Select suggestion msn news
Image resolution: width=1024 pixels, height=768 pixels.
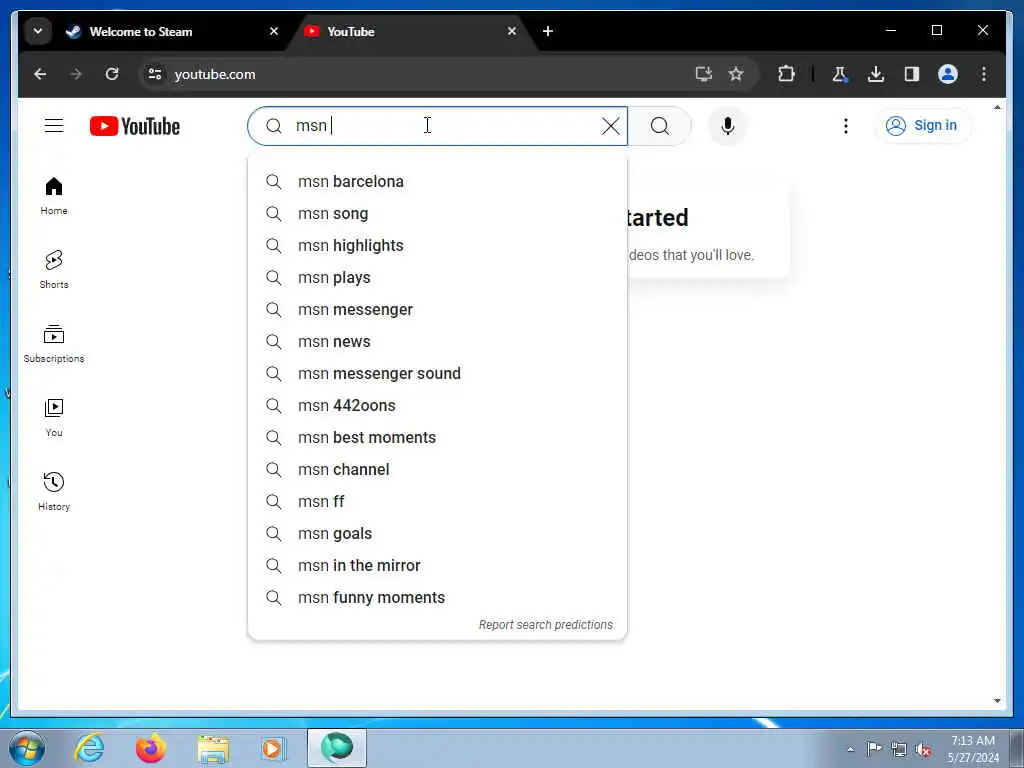pos(438,342)
